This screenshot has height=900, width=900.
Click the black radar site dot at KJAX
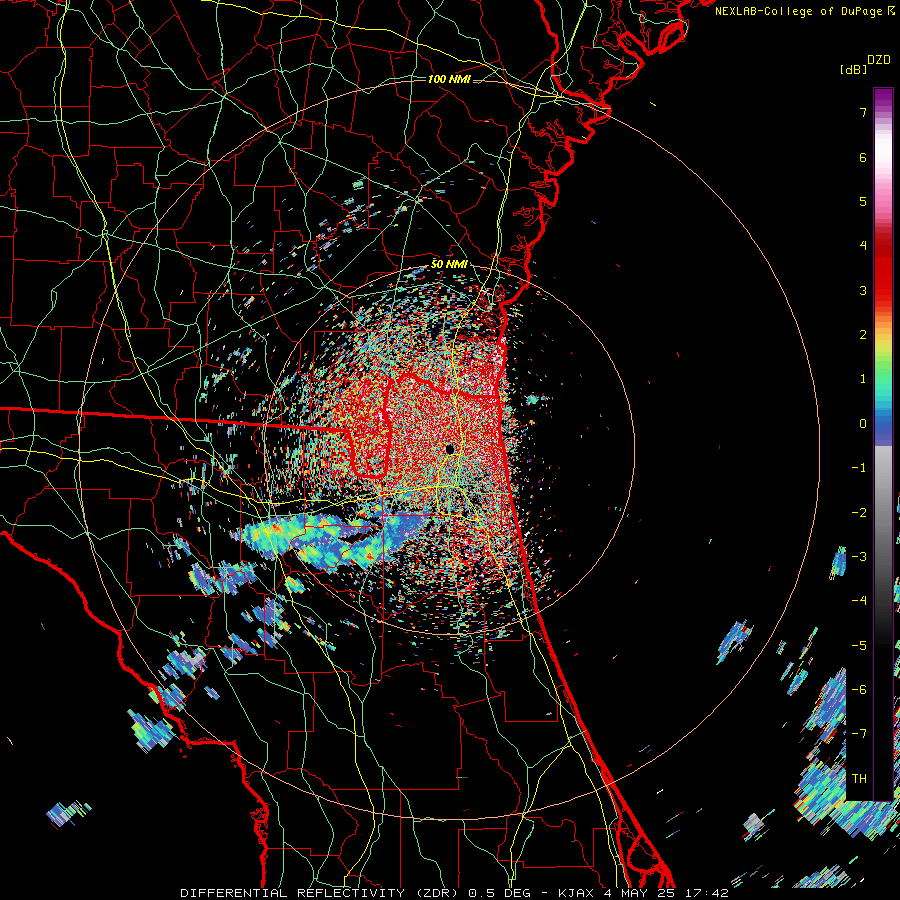pyautogui.click(x=450, y=449)
